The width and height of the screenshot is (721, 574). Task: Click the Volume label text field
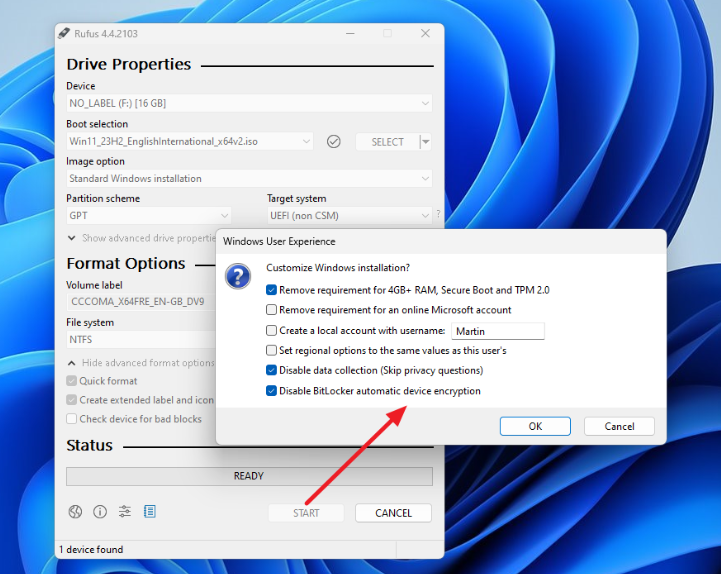tap(141, 302)
